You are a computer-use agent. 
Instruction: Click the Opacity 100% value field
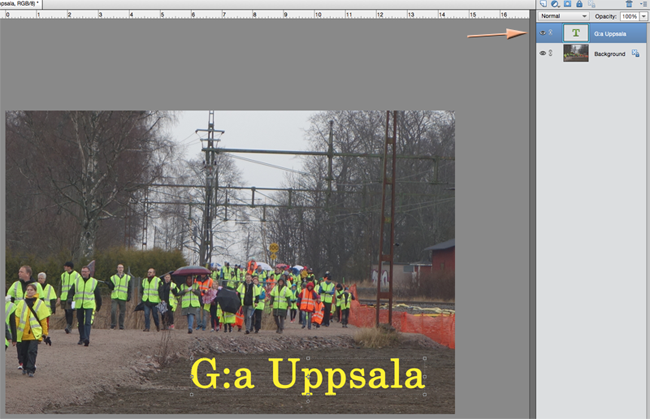[x=629, y=17]
